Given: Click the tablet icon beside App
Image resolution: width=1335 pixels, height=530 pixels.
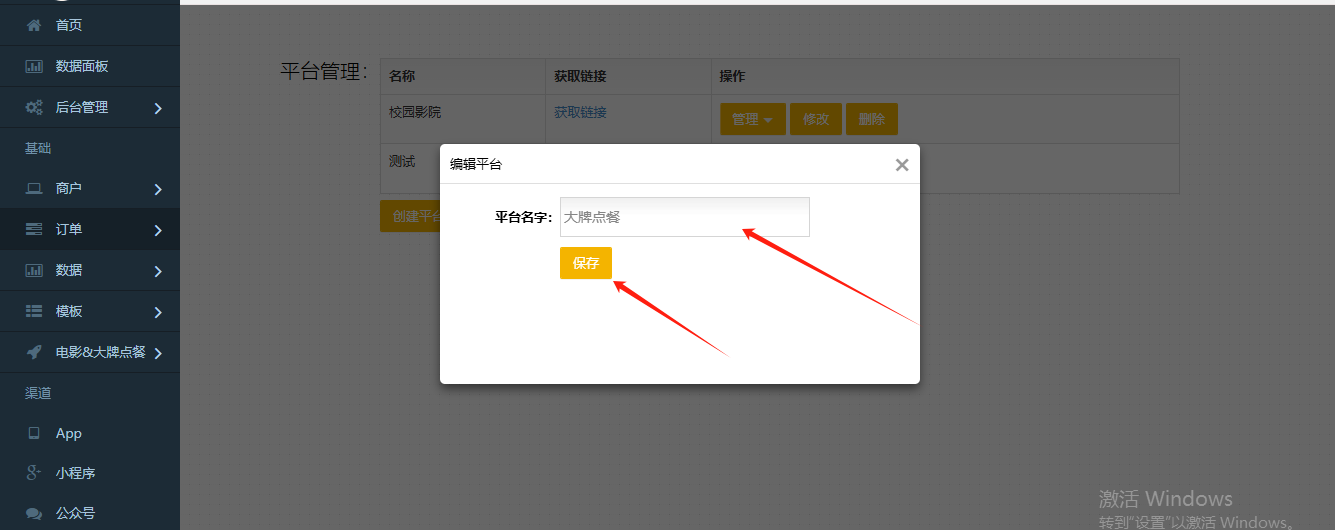Looking at the screenshot, I should [x=34, y=433].
